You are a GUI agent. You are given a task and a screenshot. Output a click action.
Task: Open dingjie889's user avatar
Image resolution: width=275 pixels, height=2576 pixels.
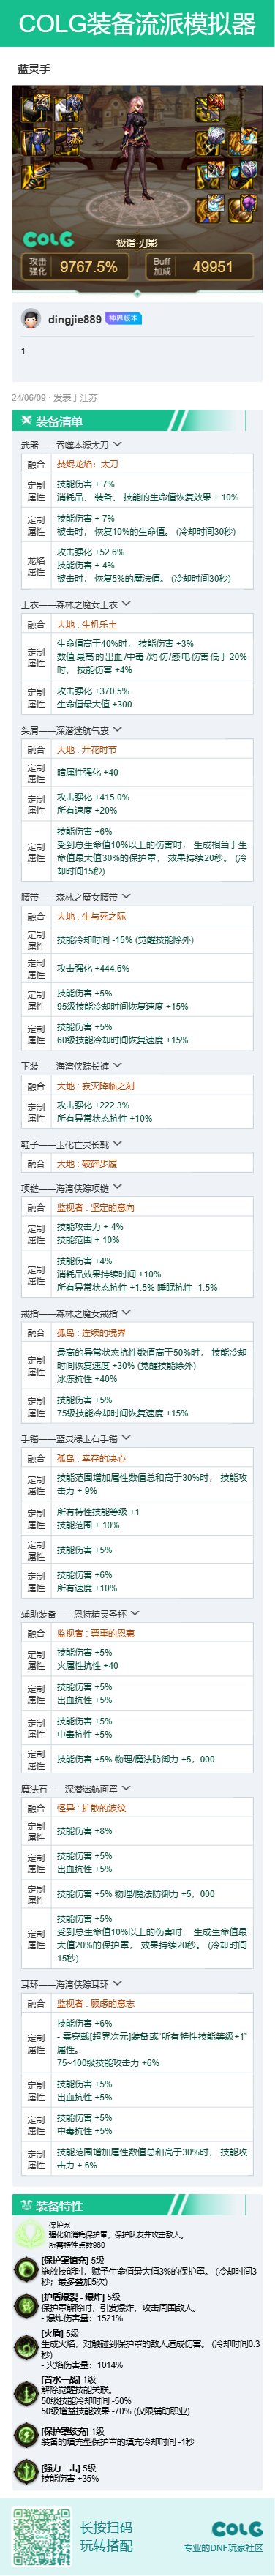(31, 319)
